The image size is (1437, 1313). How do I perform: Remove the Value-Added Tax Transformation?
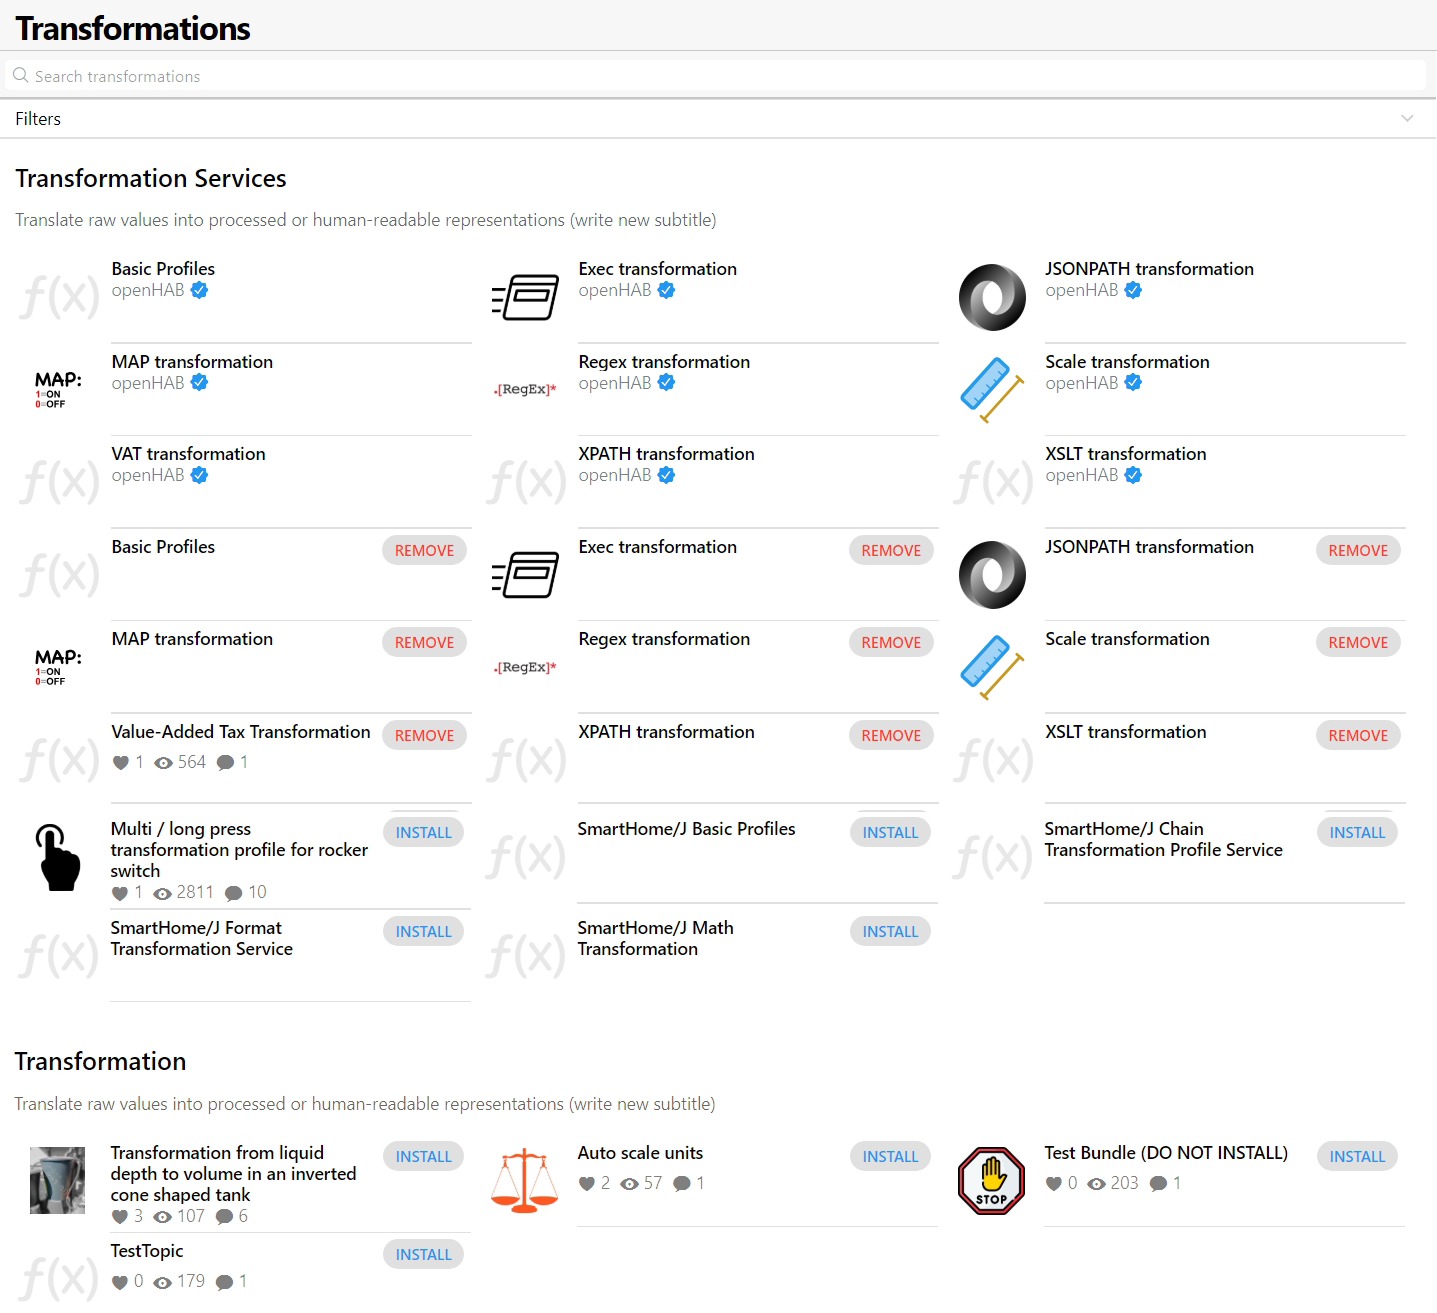pyautogui.click(x=424, y=735)
